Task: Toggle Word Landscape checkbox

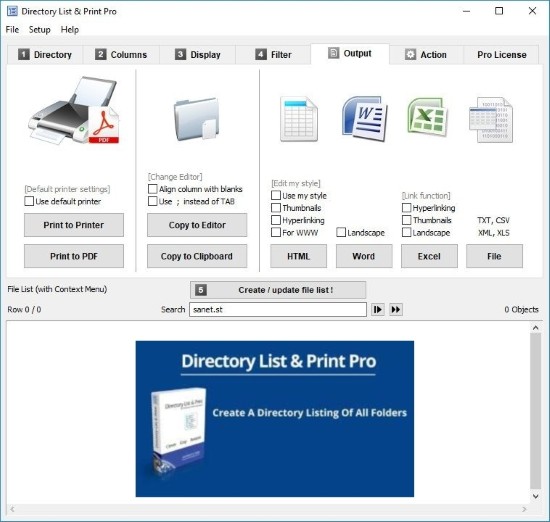Action: tap(341, 232)
